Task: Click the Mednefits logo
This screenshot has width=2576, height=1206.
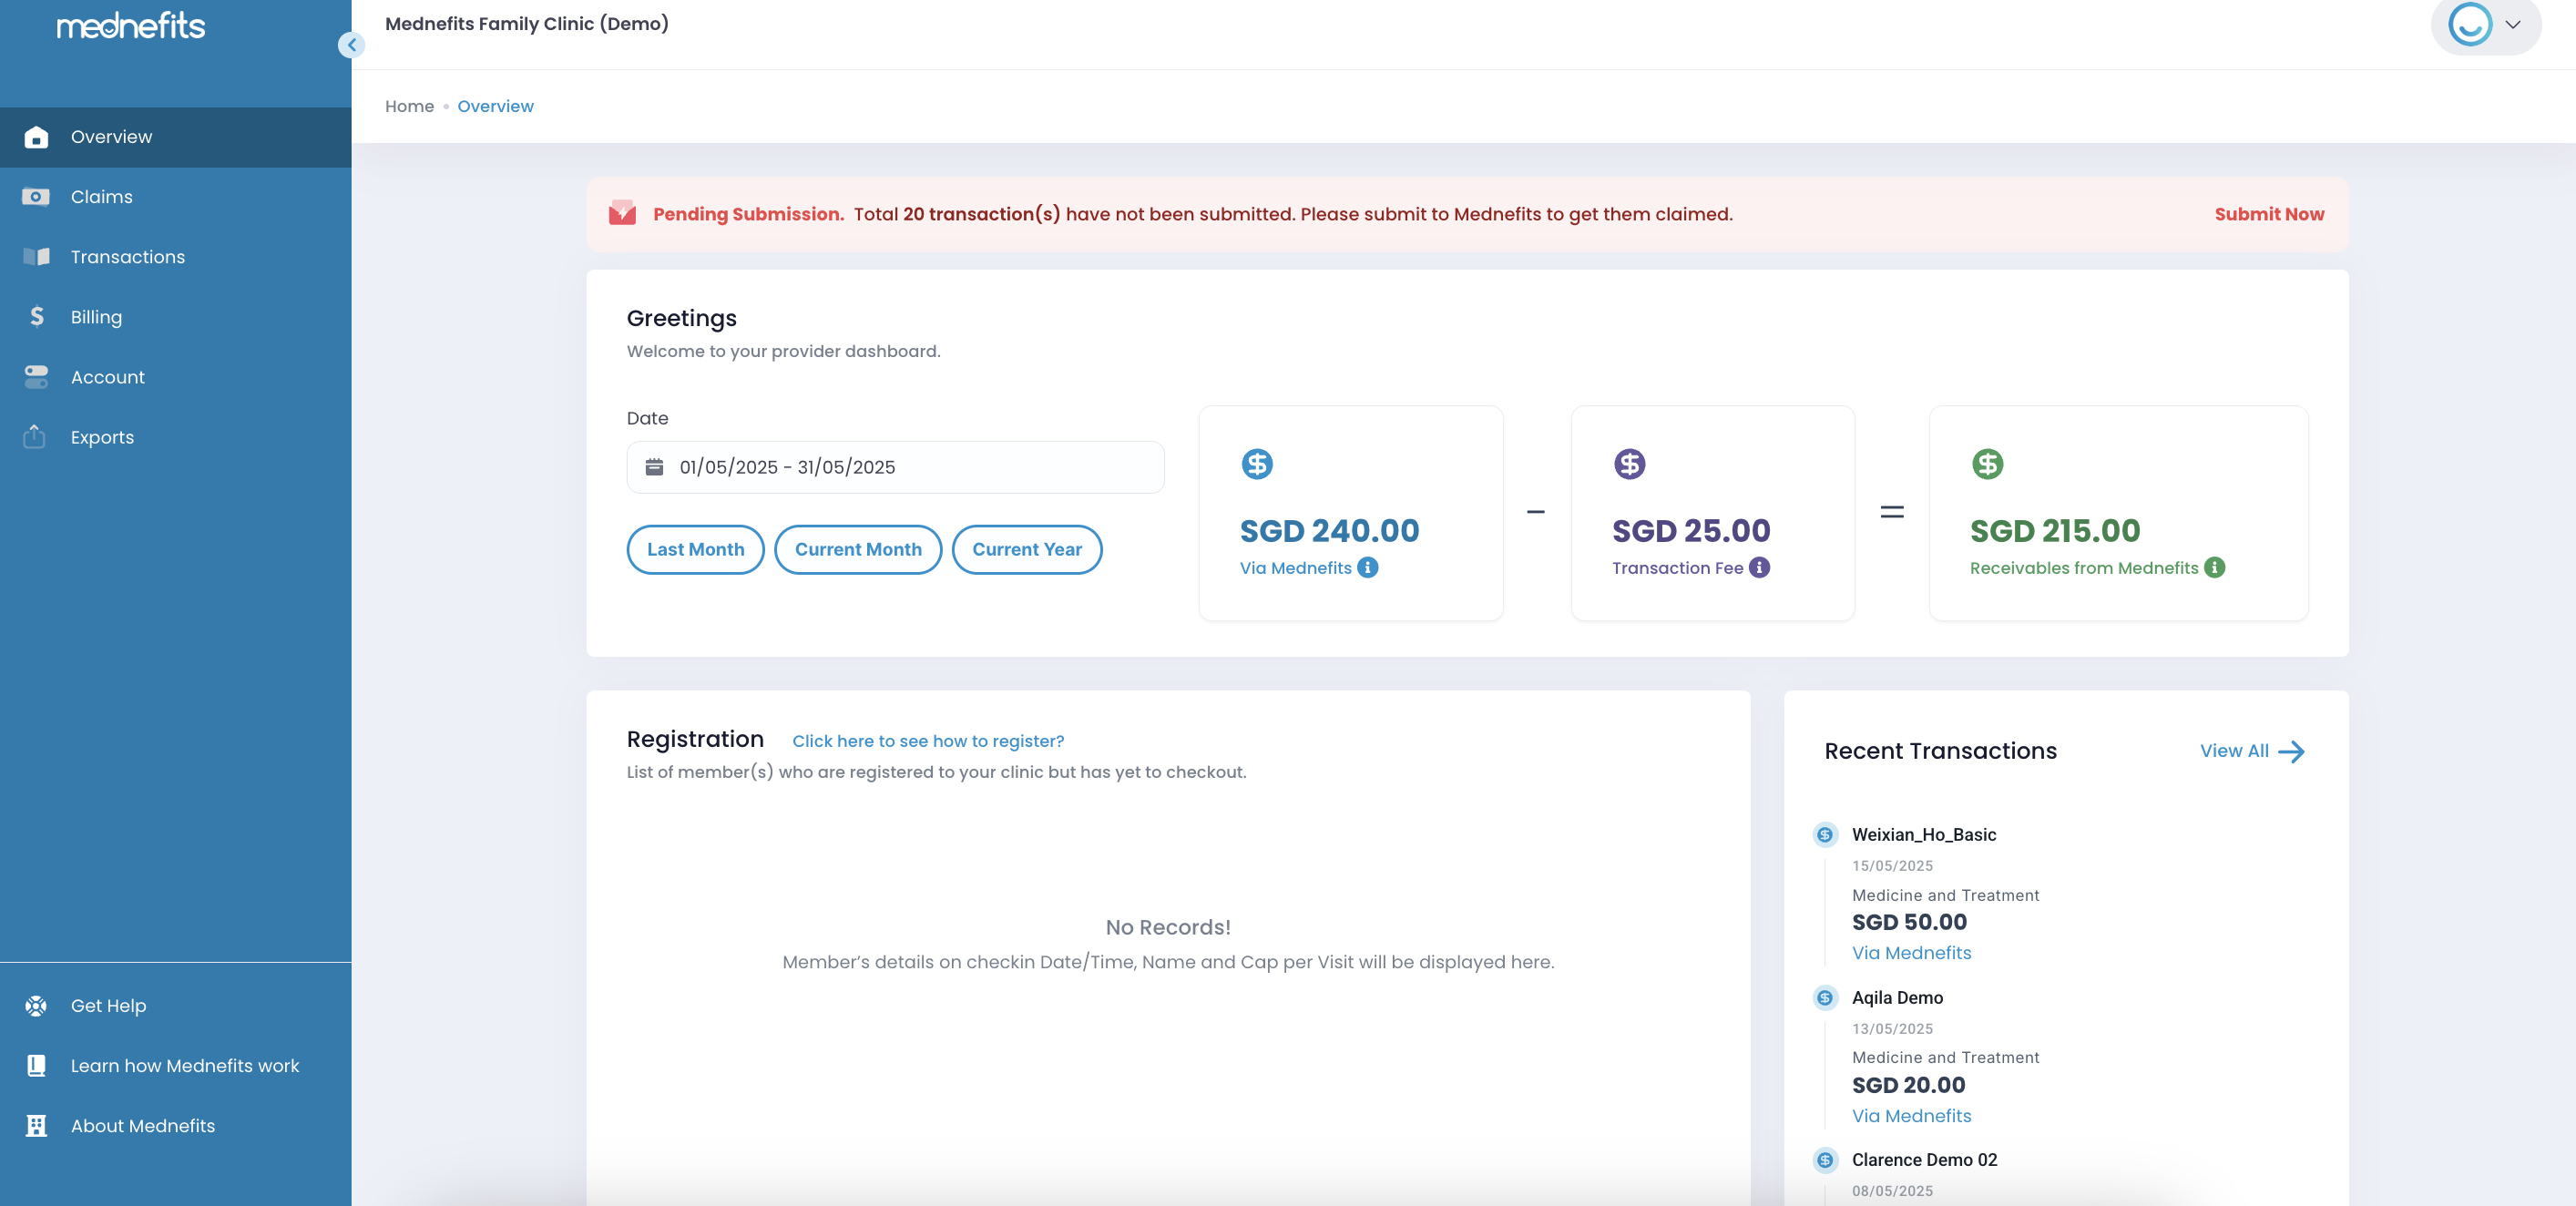Action: point(131,26)
